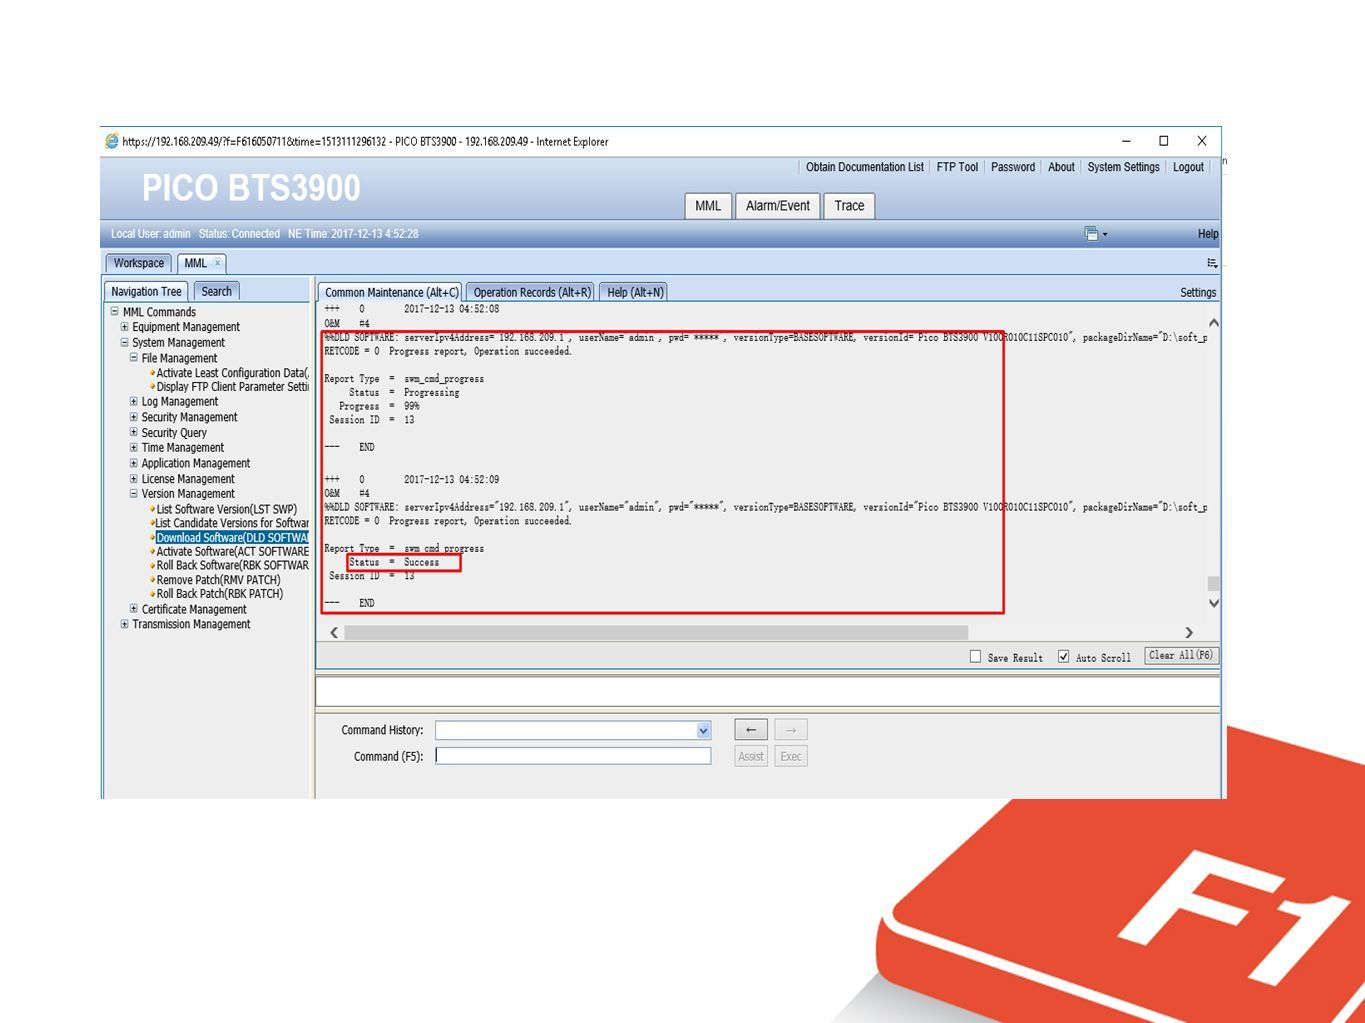1365x1023 pixels.
Task: Open System Settings link
Action: [1123, 167]
